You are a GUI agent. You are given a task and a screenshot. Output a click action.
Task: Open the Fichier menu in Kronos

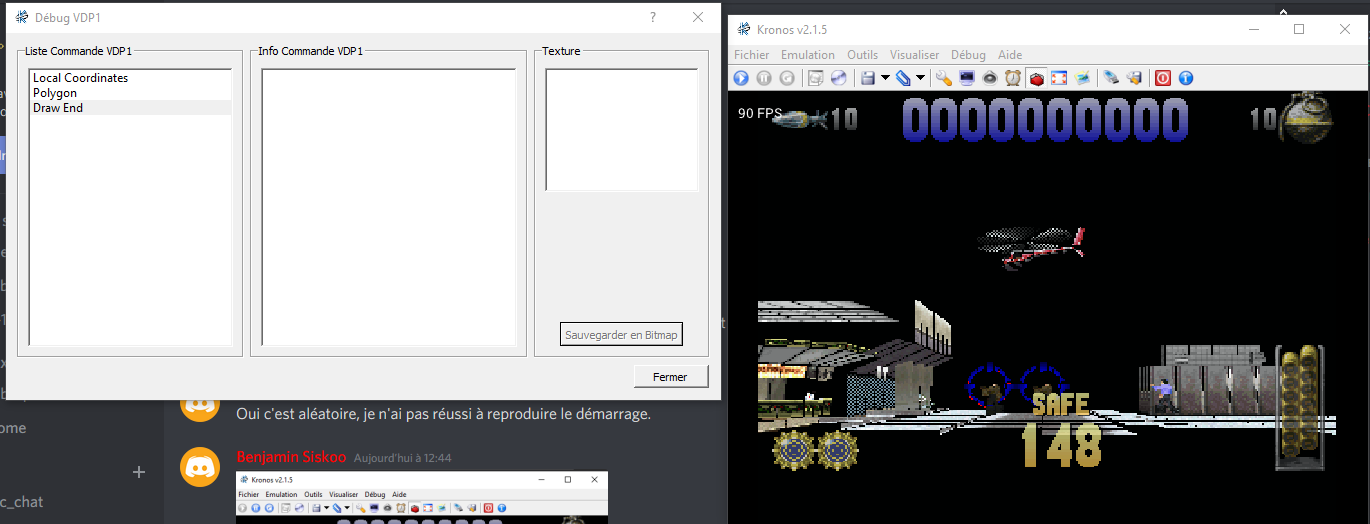point(752,55)
